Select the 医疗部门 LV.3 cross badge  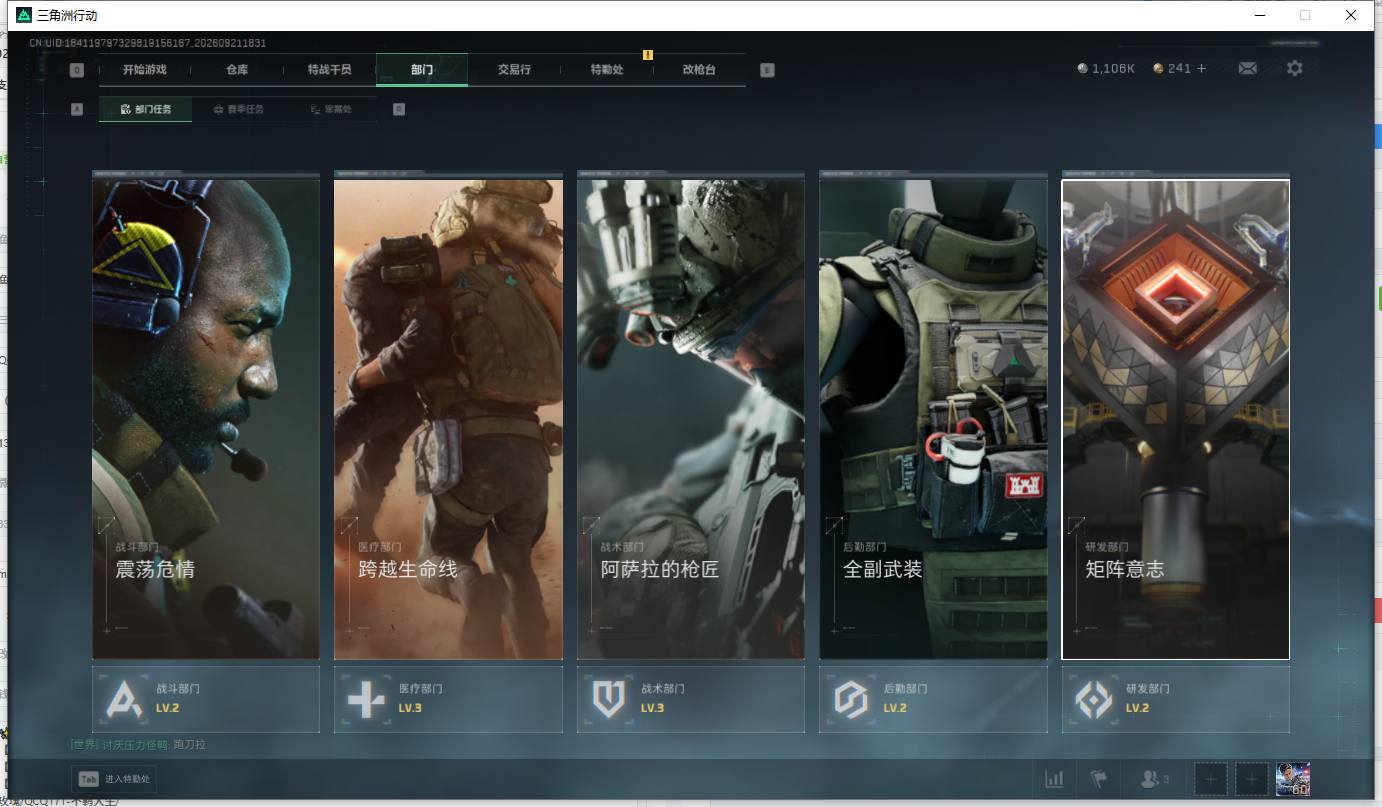[x=448, y=699]
